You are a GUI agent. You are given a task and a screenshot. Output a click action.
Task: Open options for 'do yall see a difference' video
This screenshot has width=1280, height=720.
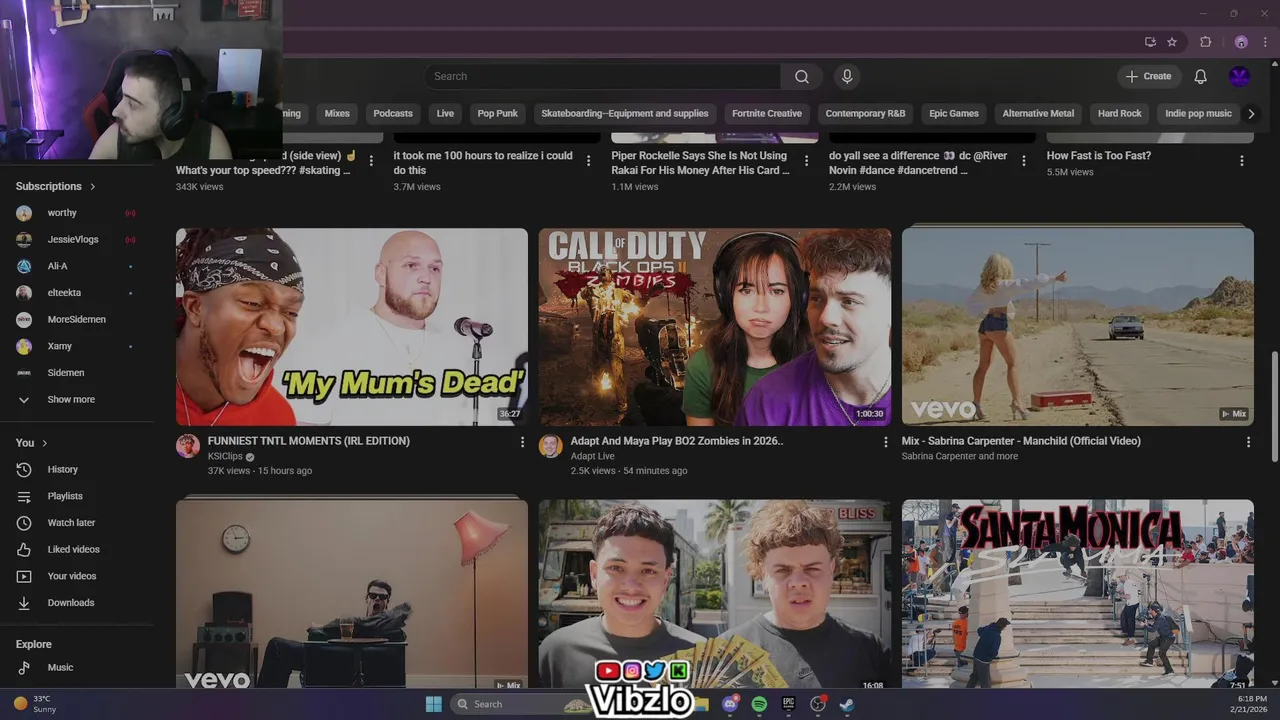point(1024,160)
